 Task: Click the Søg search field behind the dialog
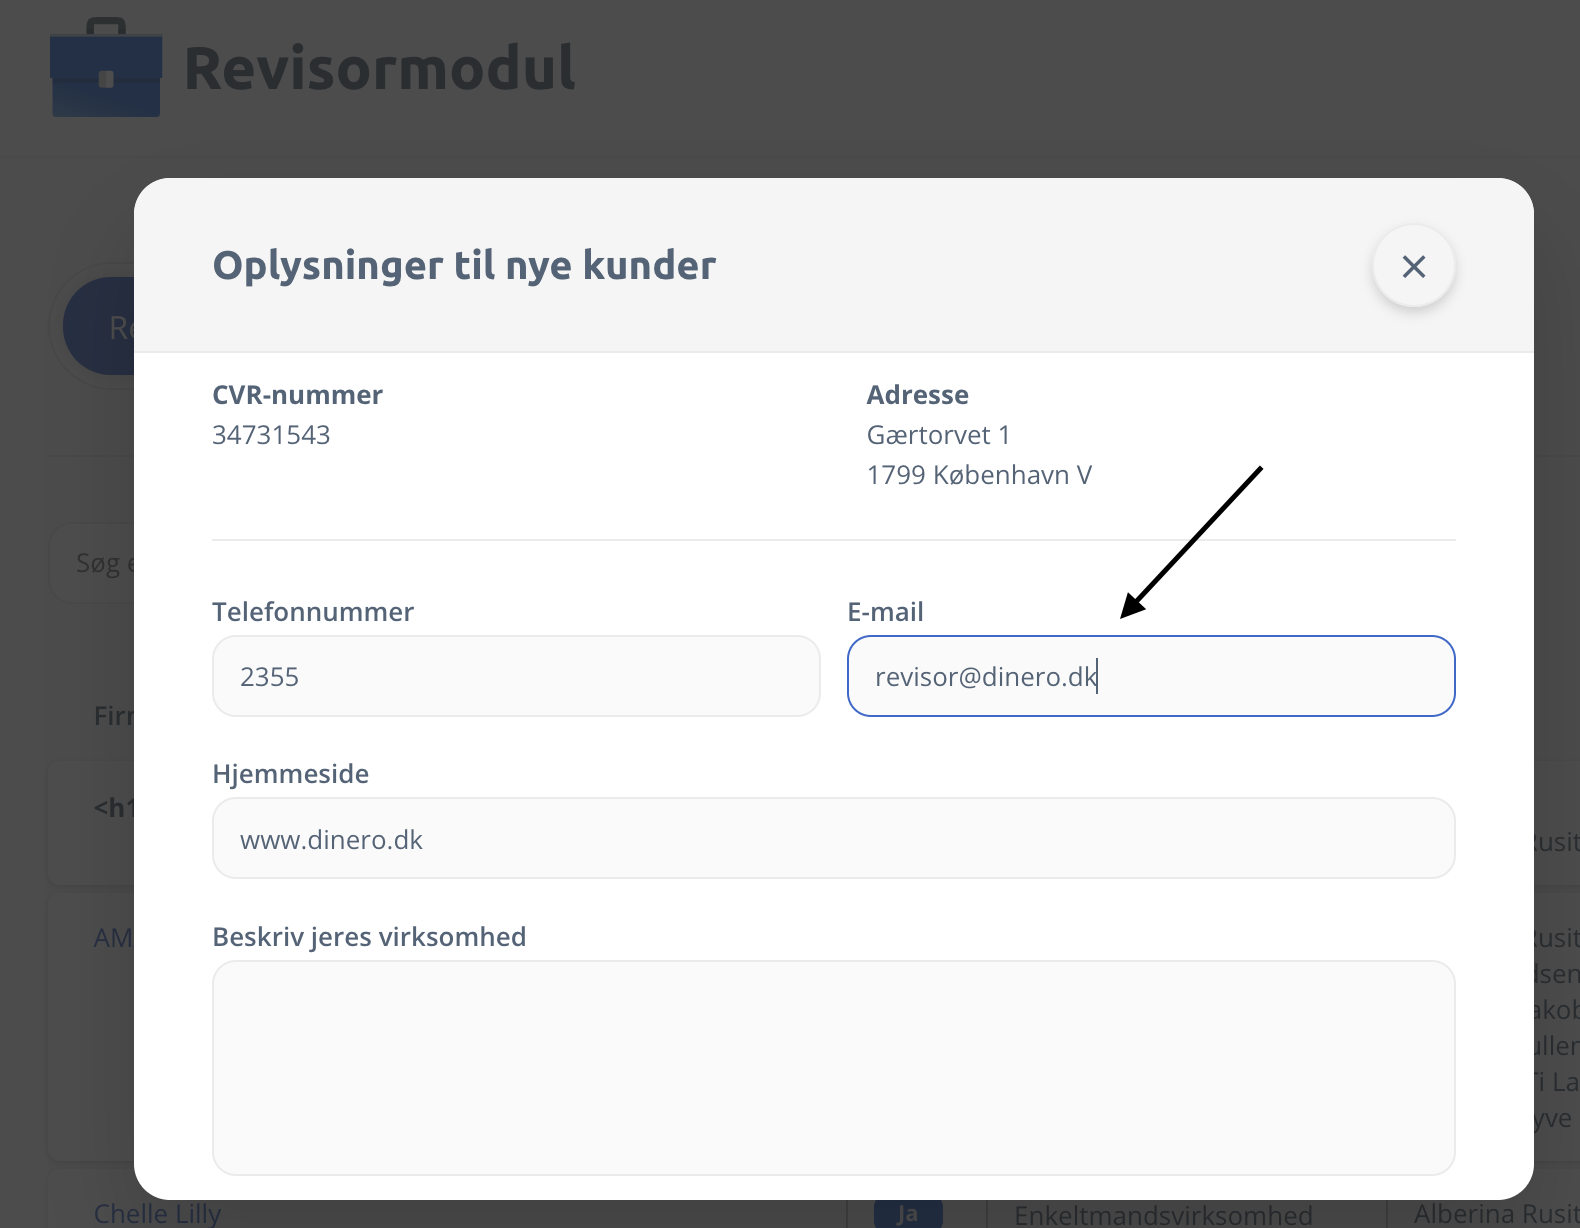(x=93, y=564)
